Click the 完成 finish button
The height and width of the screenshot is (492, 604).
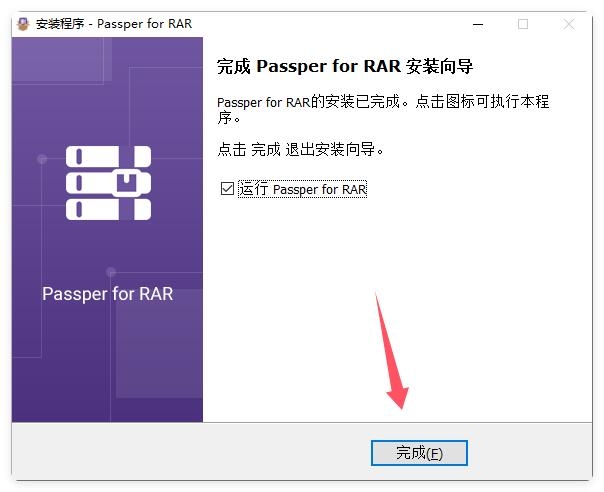click(x=419, y=453)
